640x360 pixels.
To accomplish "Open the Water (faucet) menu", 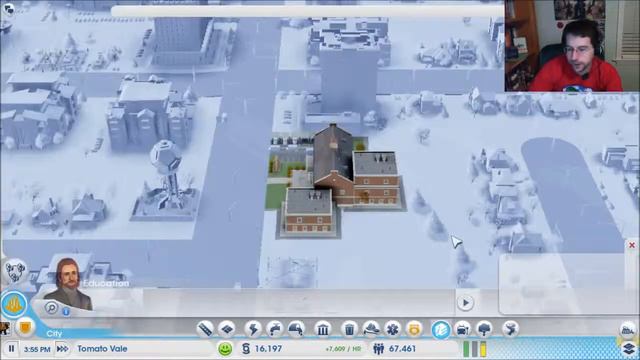I will coord(275,329).
